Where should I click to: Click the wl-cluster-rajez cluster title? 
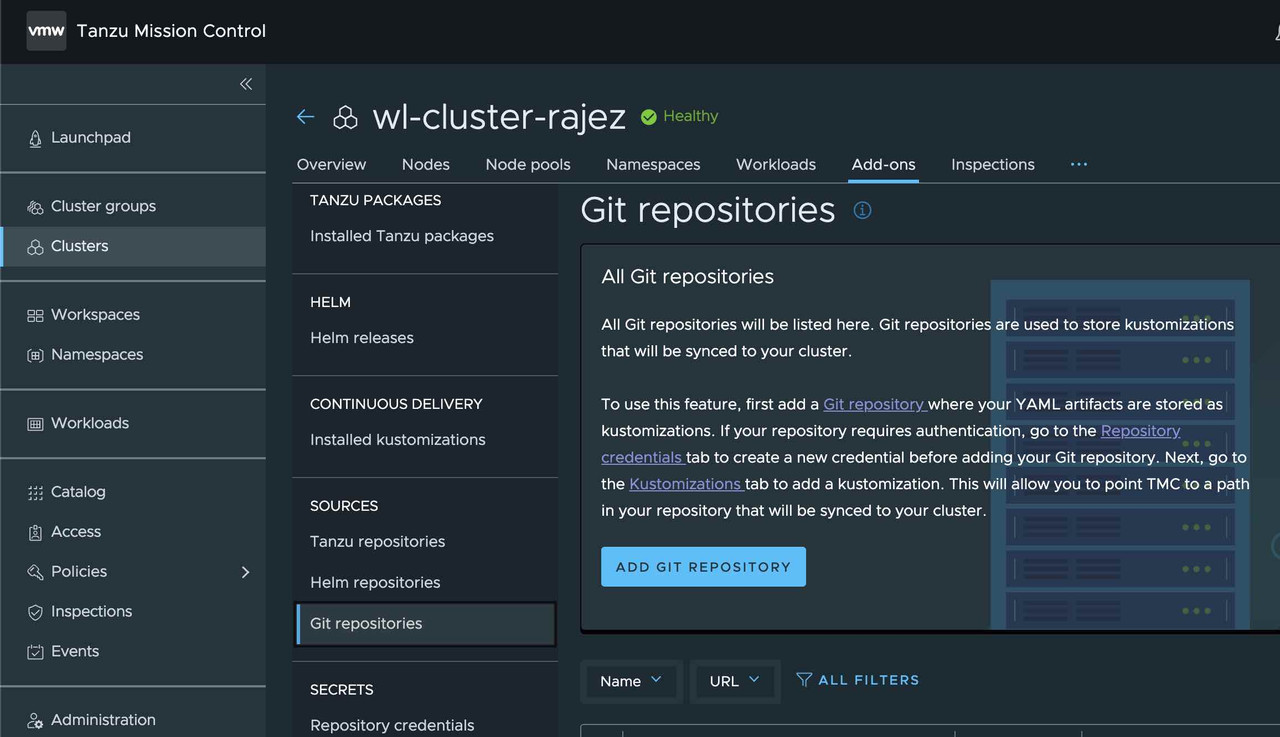point(499,117)
